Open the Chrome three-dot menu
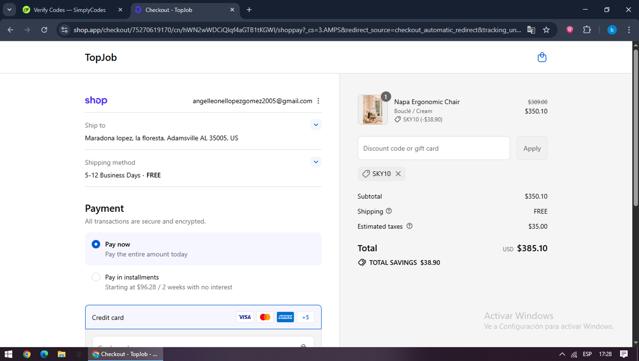 point(628,30)
